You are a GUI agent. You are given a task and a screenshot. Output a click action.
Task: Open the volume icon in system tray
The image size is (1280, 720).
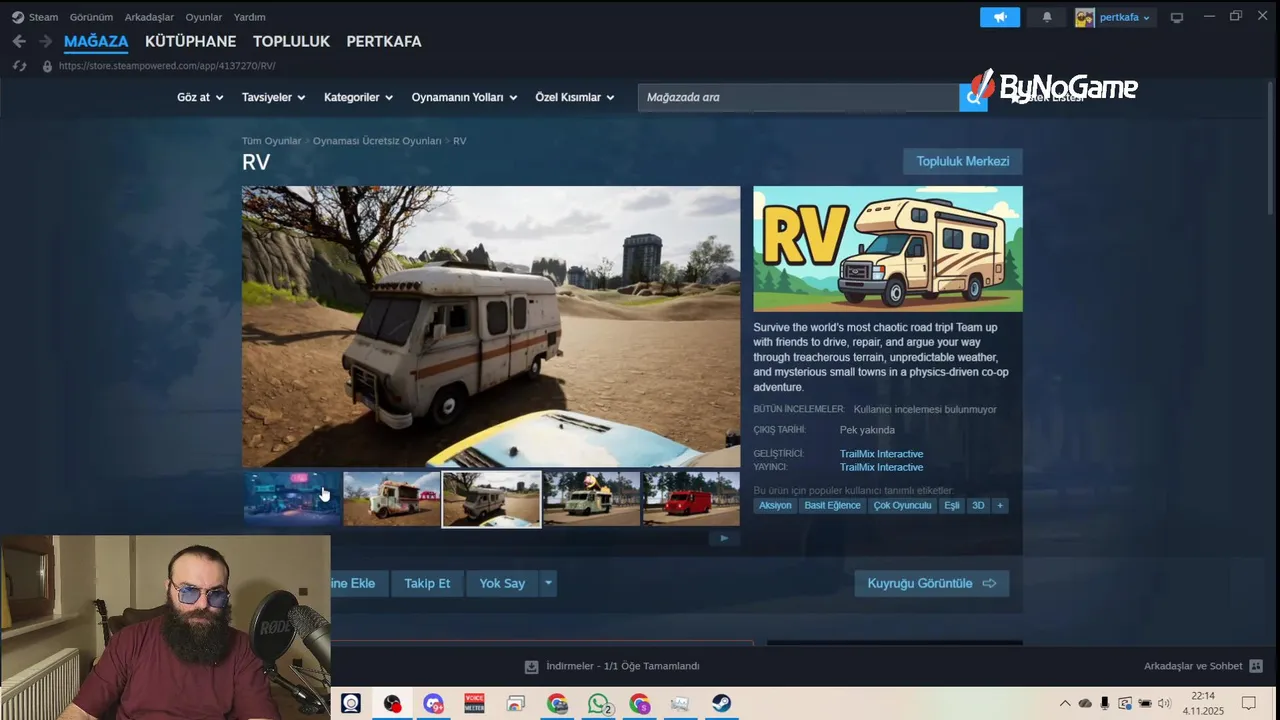1164,704
